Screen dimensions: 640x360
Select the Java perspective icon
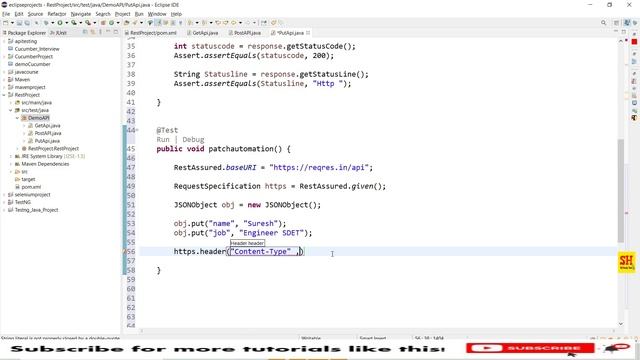point(627,23)
